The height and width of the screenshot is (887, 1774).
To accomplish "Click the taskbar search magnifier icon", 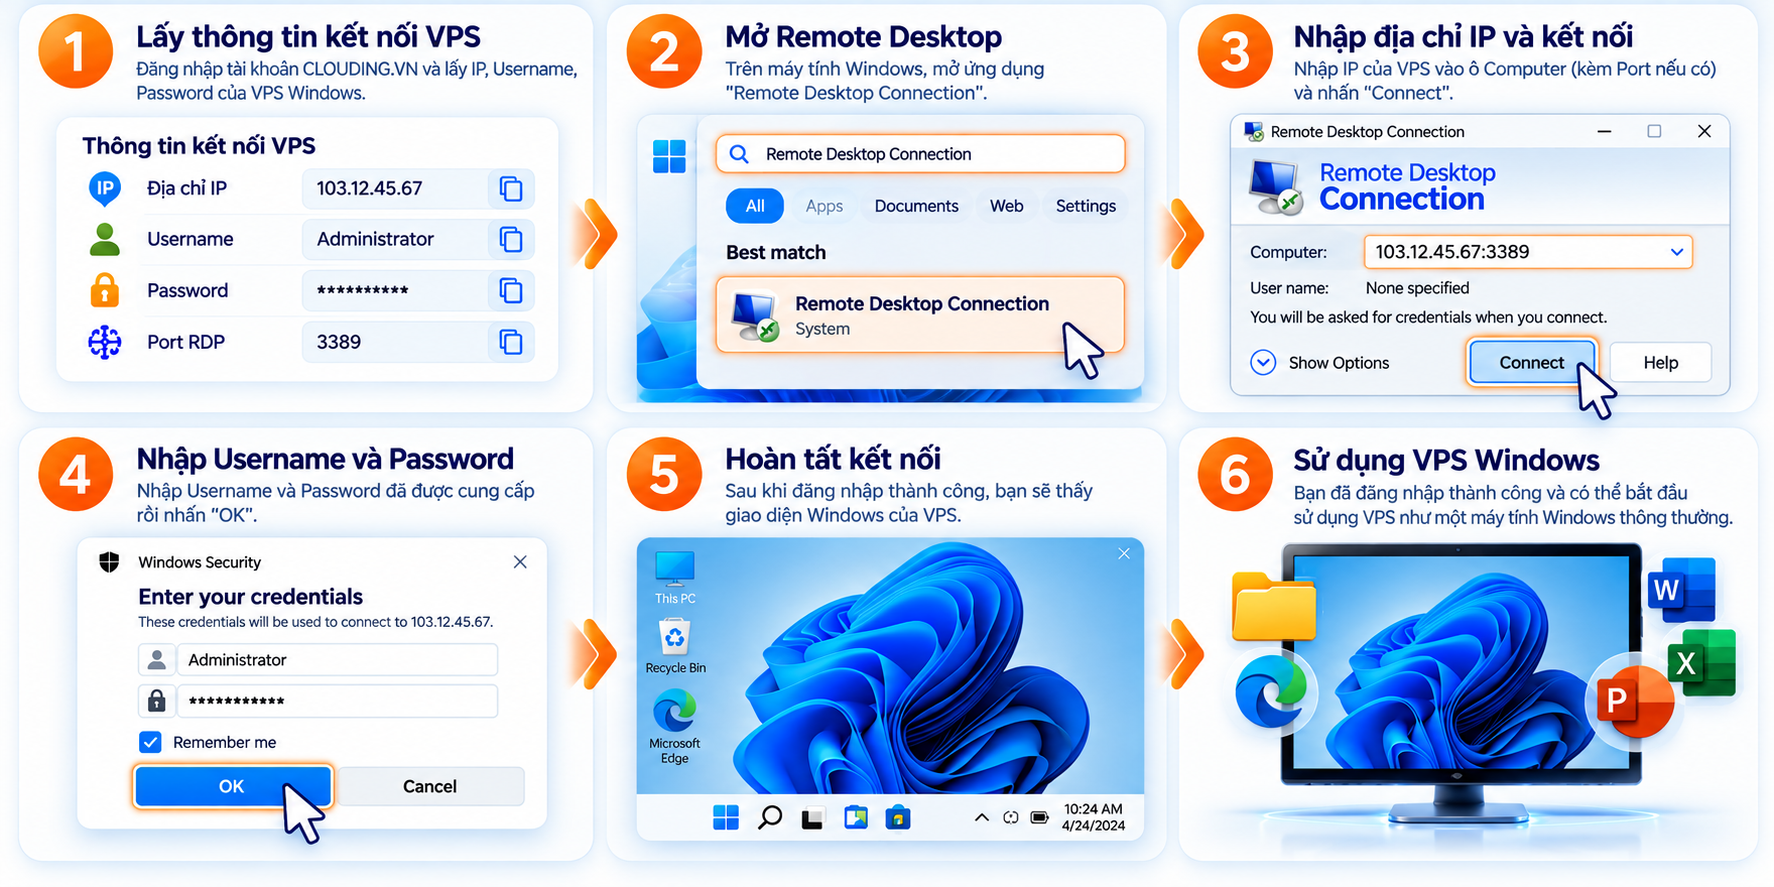I will pyautogui.click(x=769, y=818).
